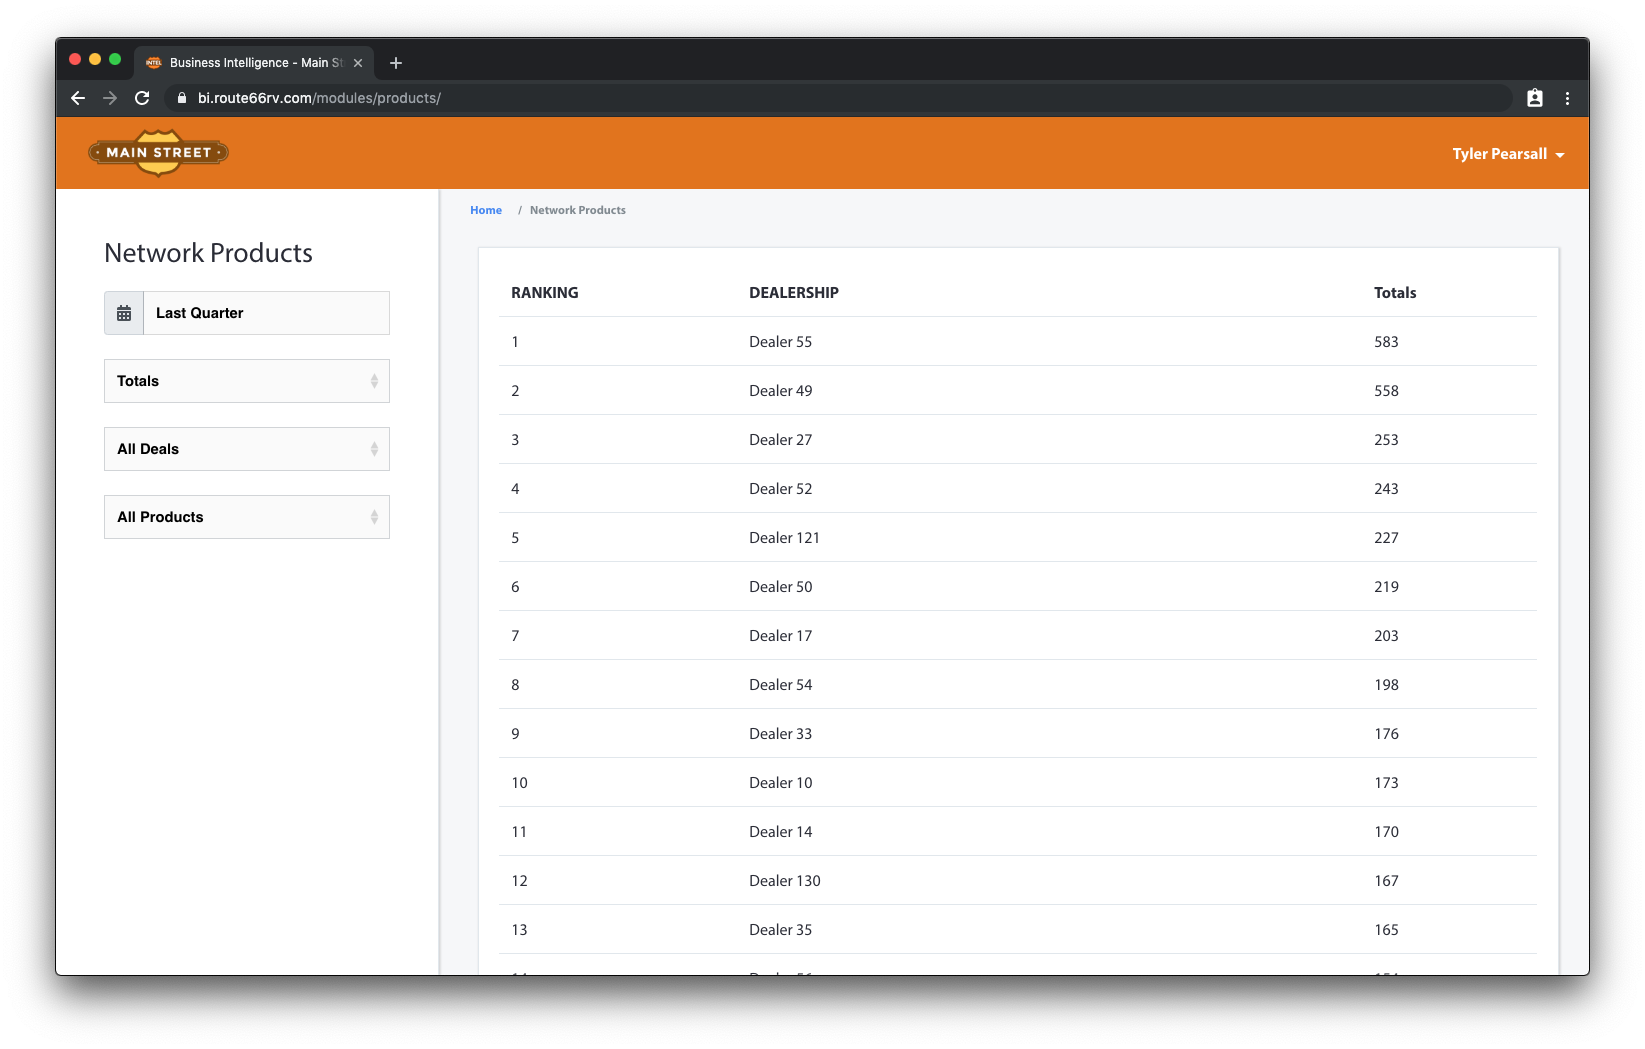Open the browser profile icon
The width and height of the screenshot is (1645, 1049).
1535,98
